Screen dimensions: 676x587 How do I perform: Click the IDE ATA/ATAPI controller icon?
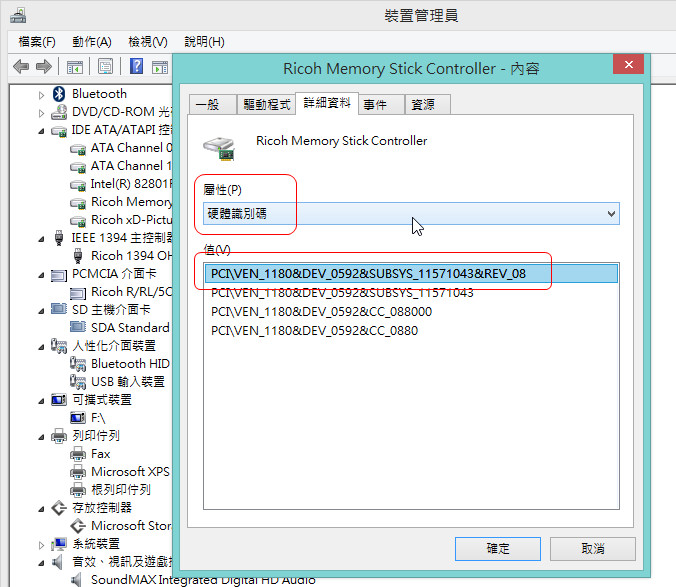point(59,131)
